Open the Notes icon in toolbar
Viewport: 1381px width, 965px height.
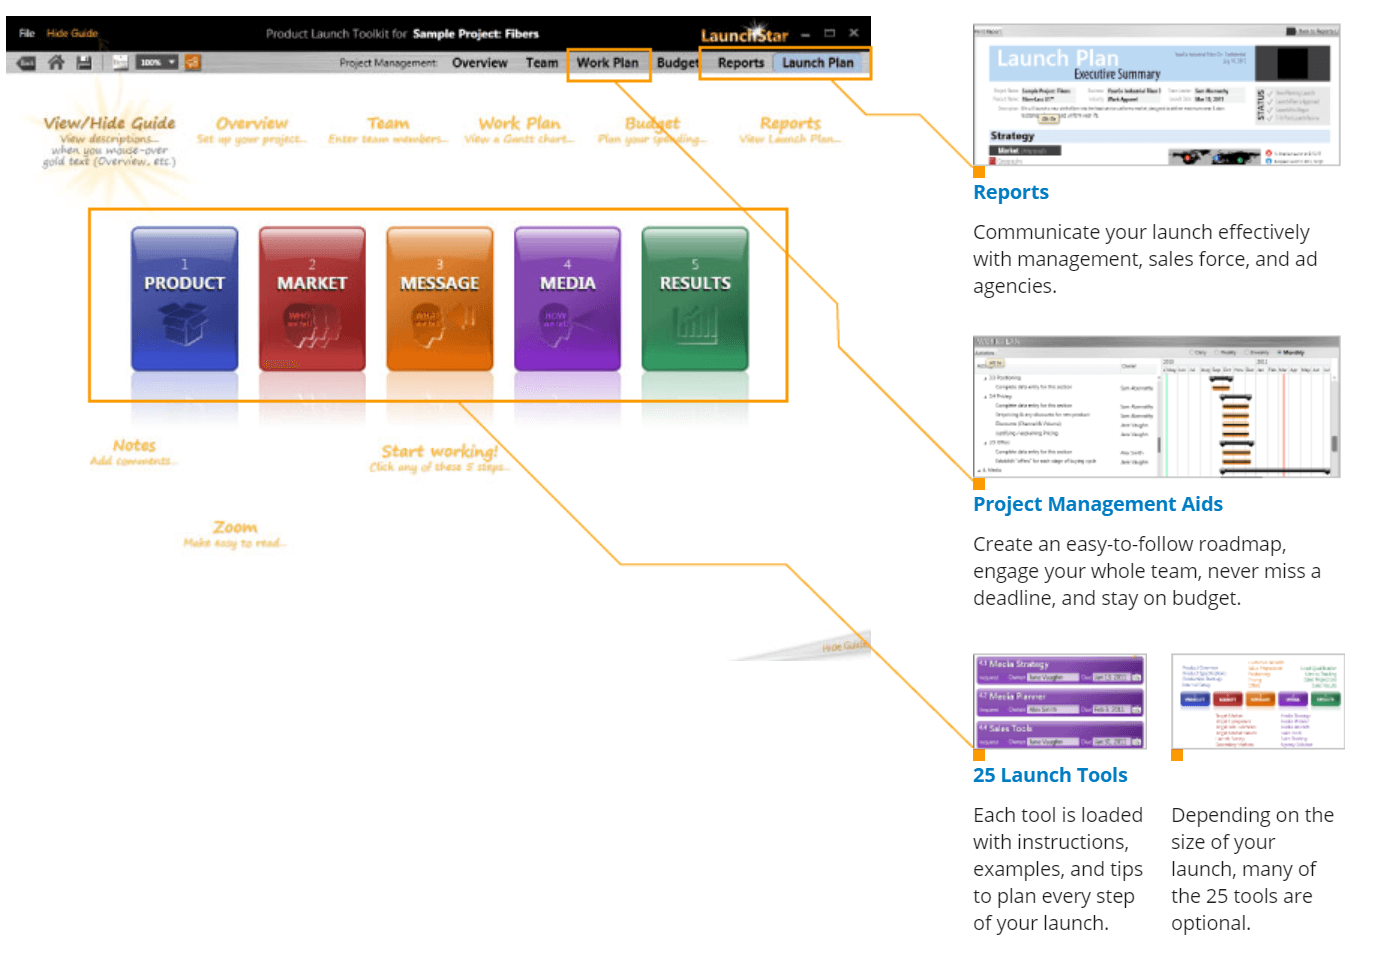click(x=120, y=62)
